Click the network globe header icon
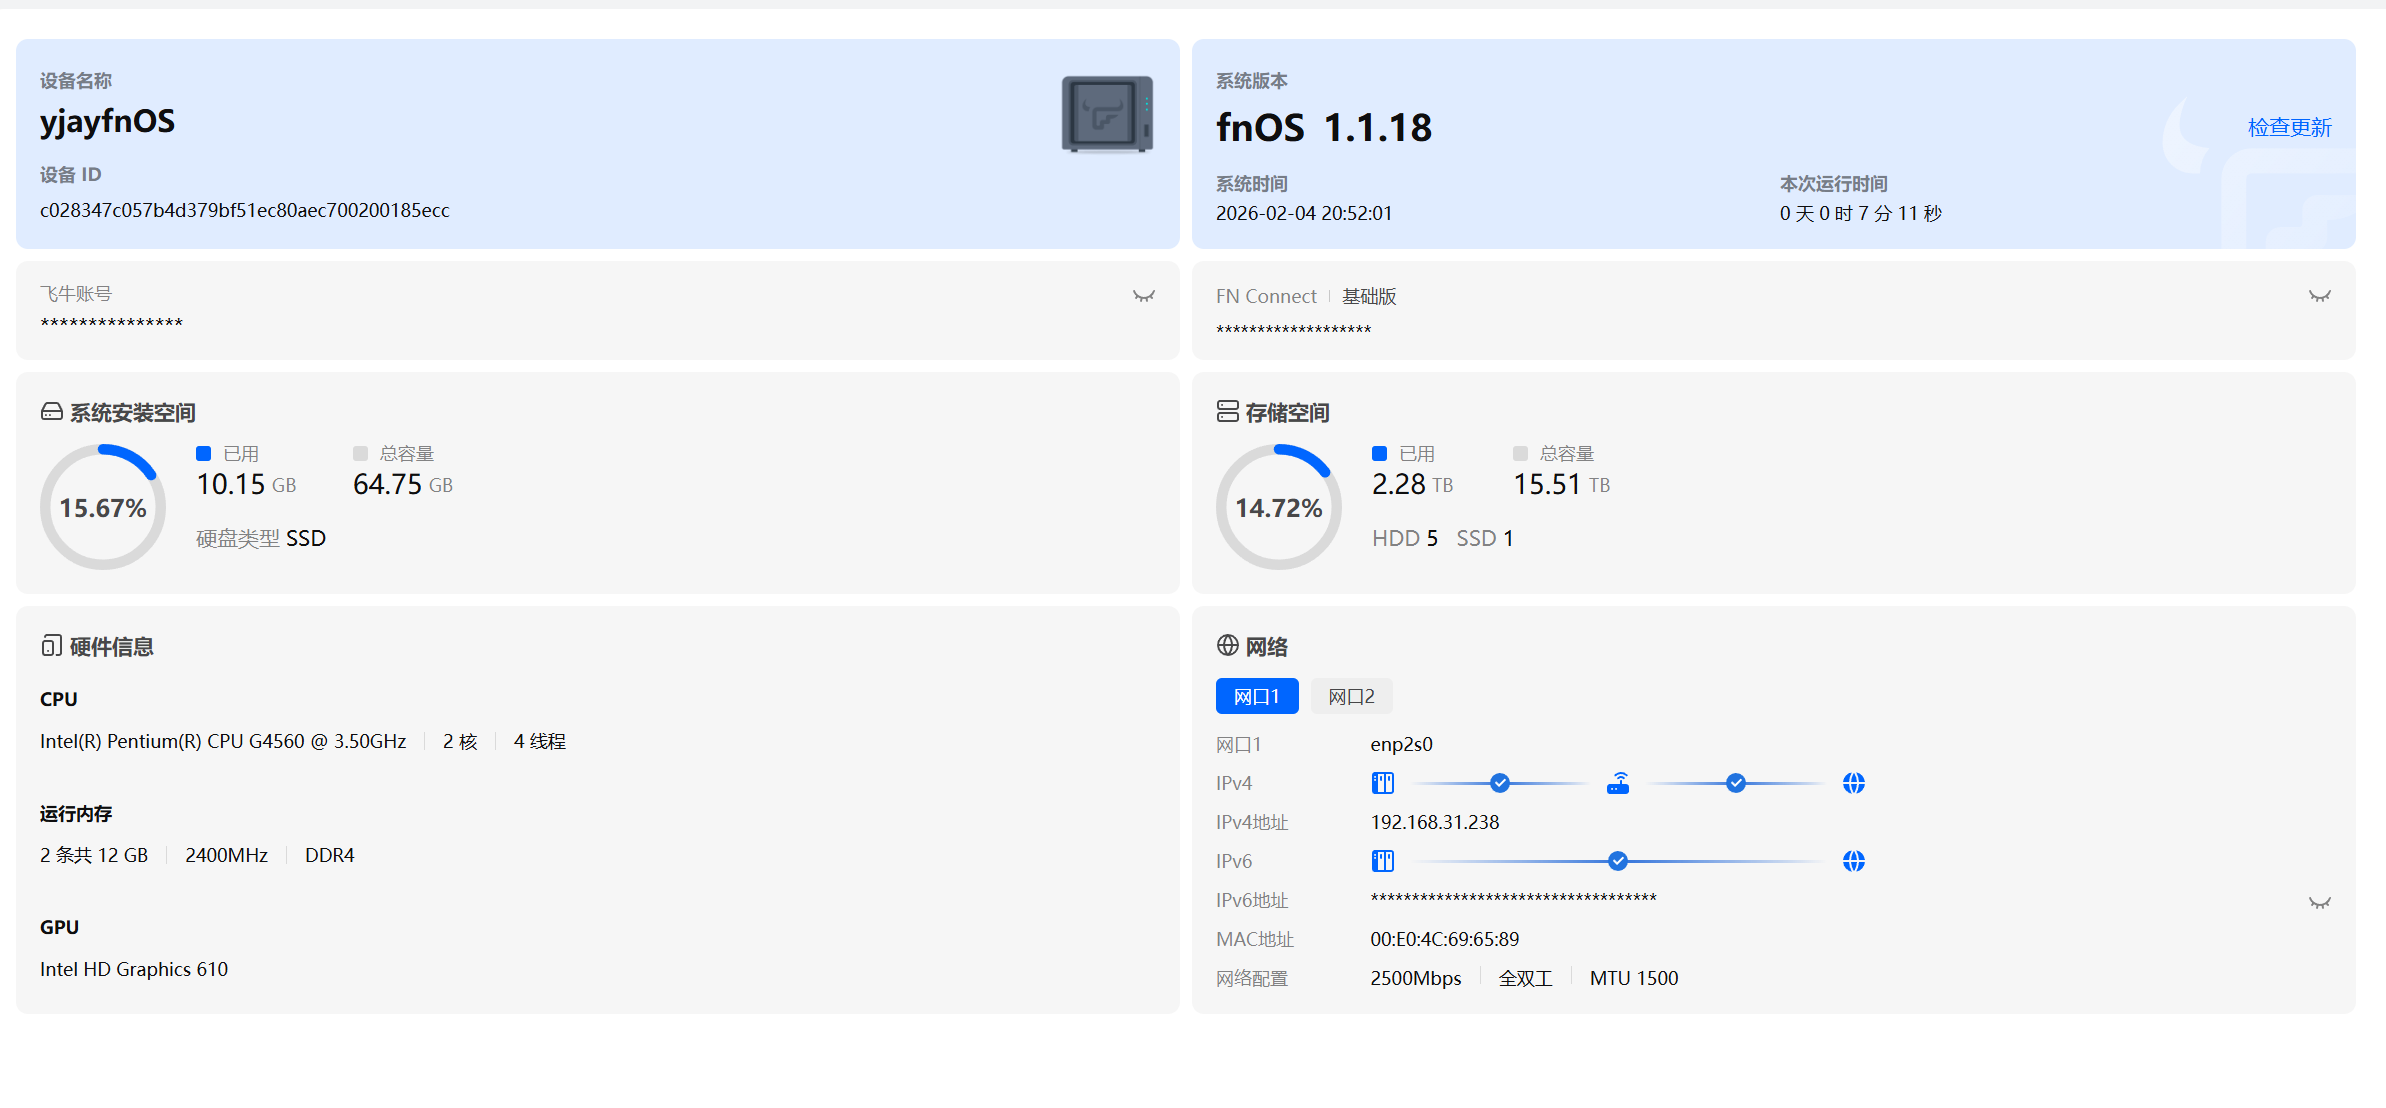This screenshot has width=2386, height=1108. 1227,646
